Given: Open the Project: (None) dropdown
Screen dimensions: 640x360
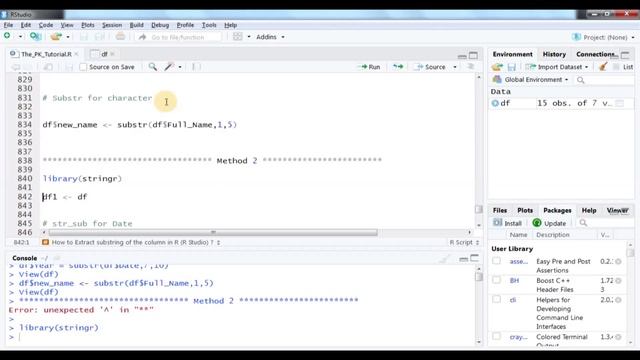Looking at the screenshot, I should coord(603,37).
